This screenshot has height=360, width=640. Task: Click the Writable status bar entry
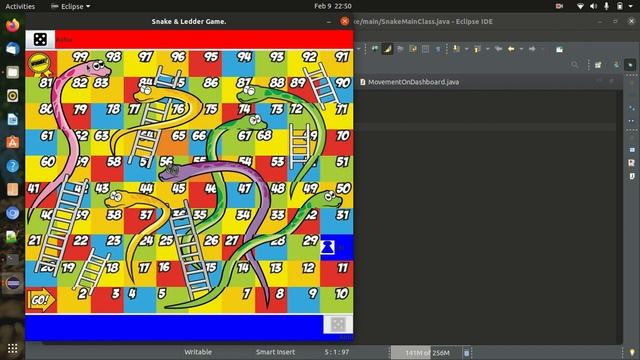(x=198, y=352)
